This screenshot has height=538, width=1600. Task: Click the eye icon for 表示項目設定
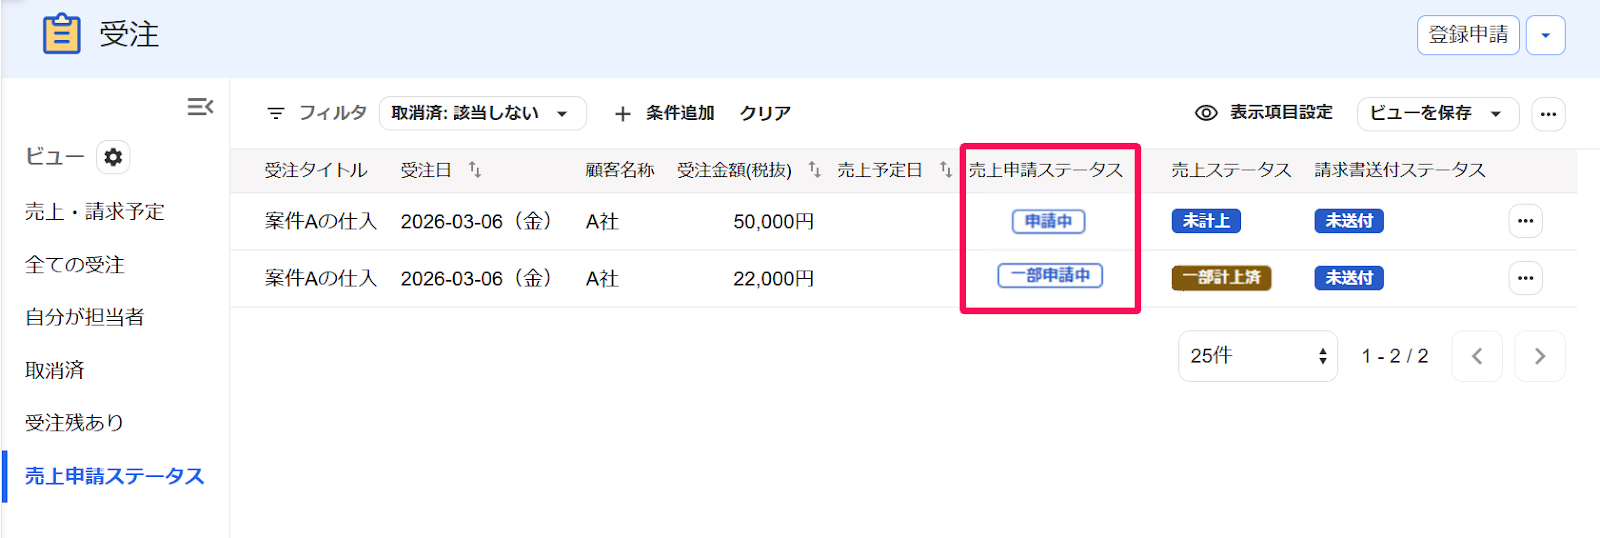click(x=1206, y=113)
